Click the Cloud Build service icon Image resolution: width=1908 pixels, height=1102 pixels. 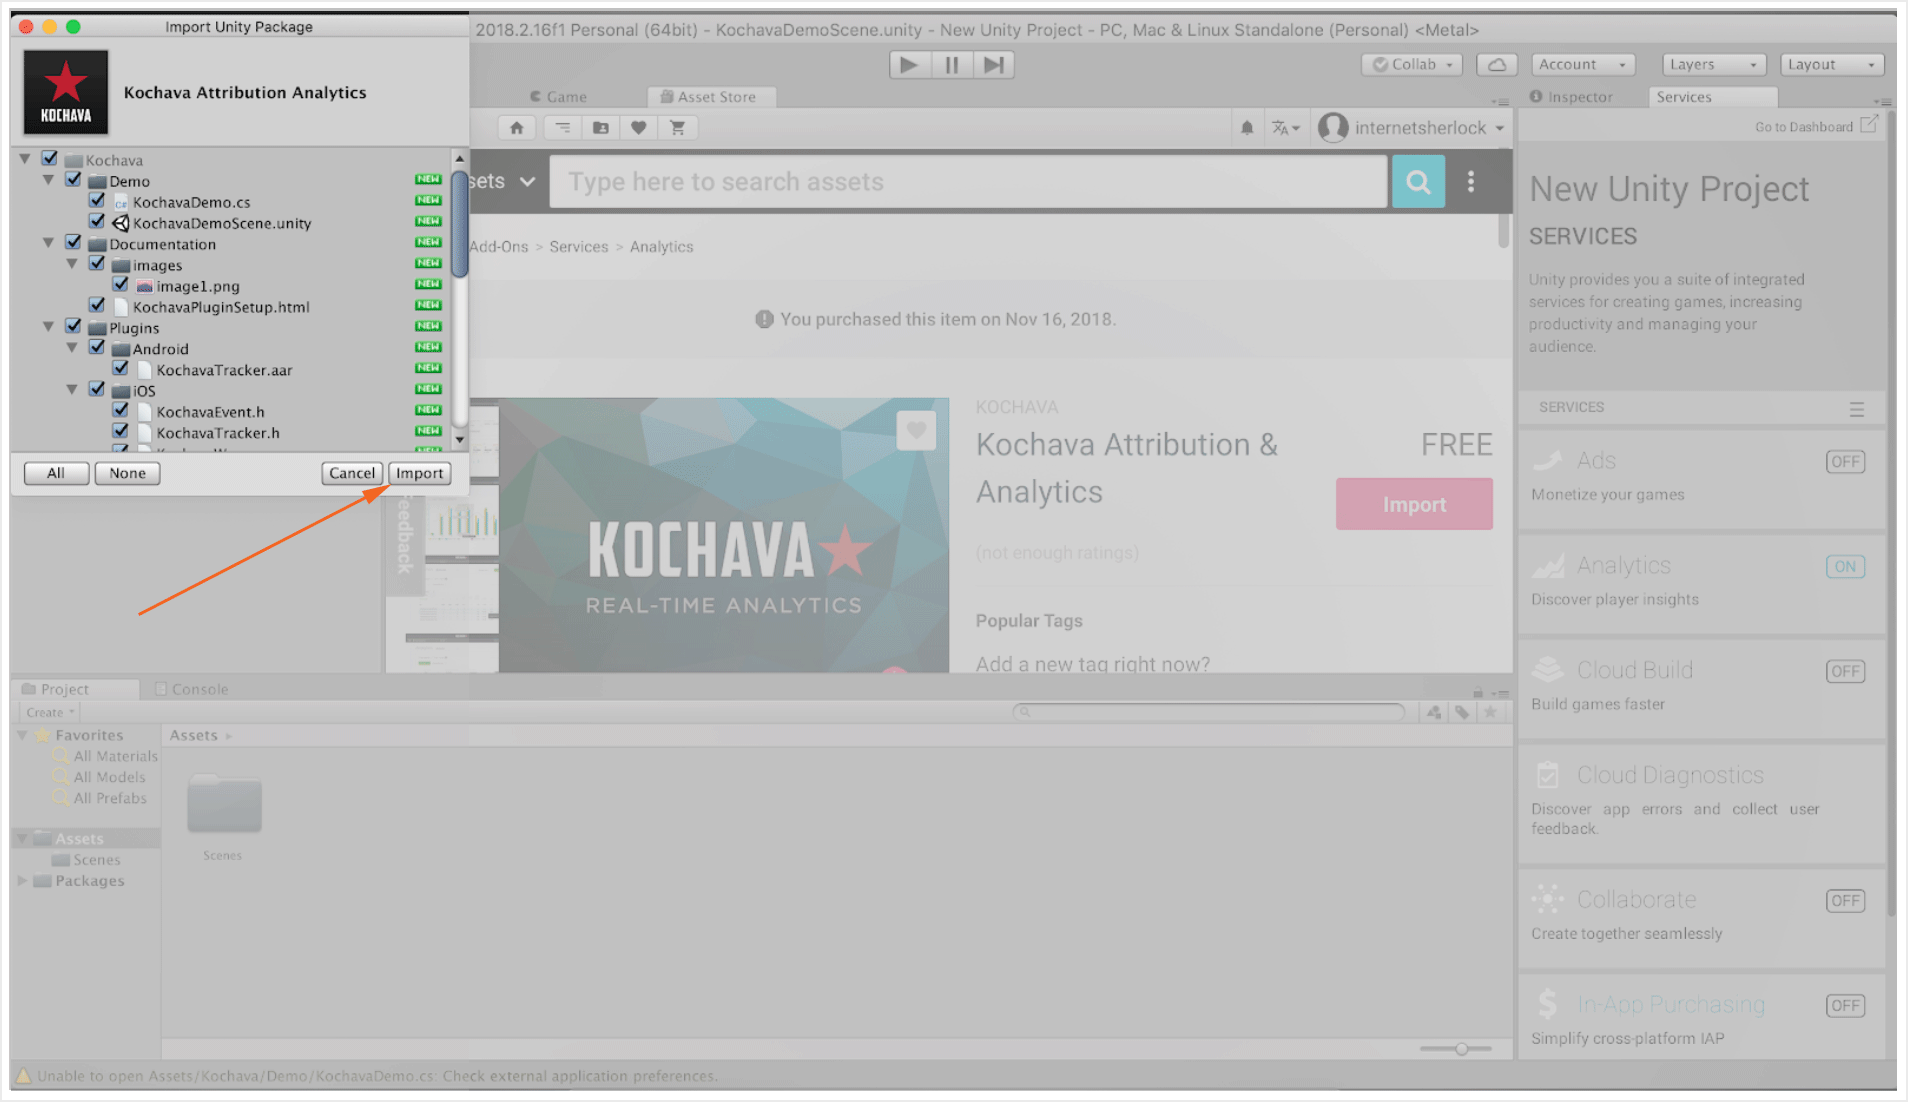coord(1548,670)
